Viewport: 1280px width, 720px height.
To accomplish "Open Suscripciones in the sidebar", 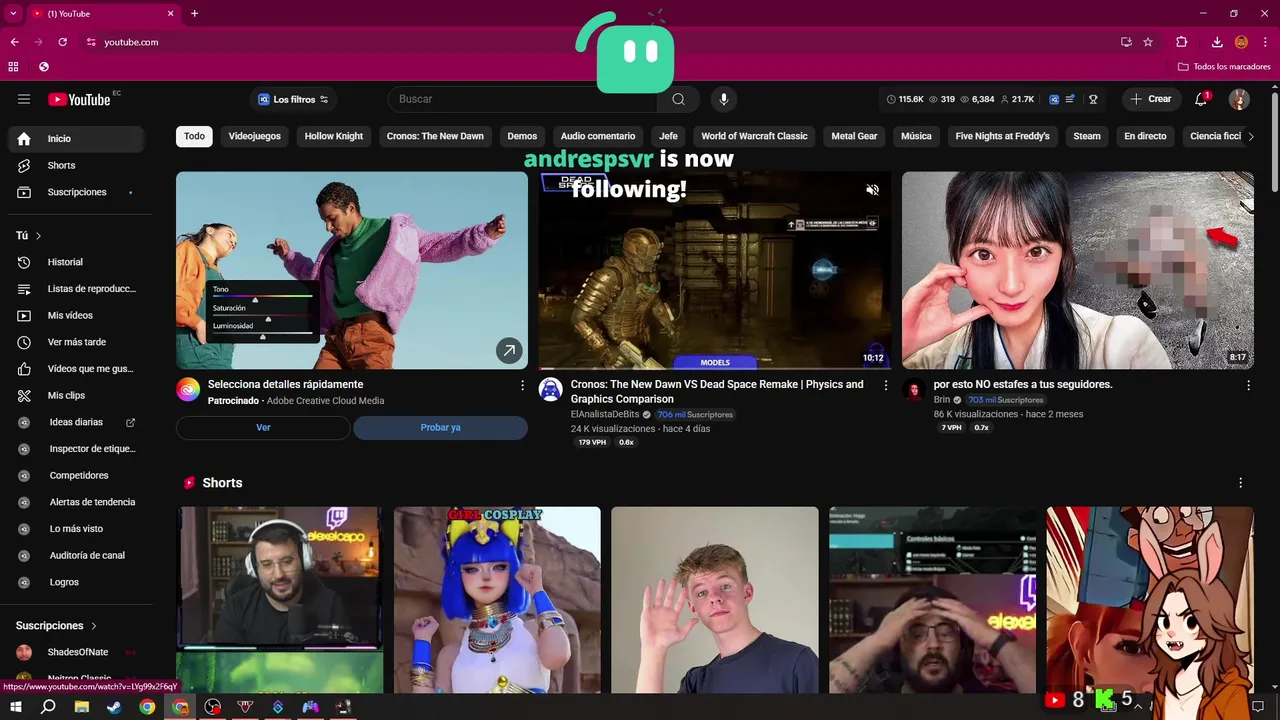I will point(76,192).
